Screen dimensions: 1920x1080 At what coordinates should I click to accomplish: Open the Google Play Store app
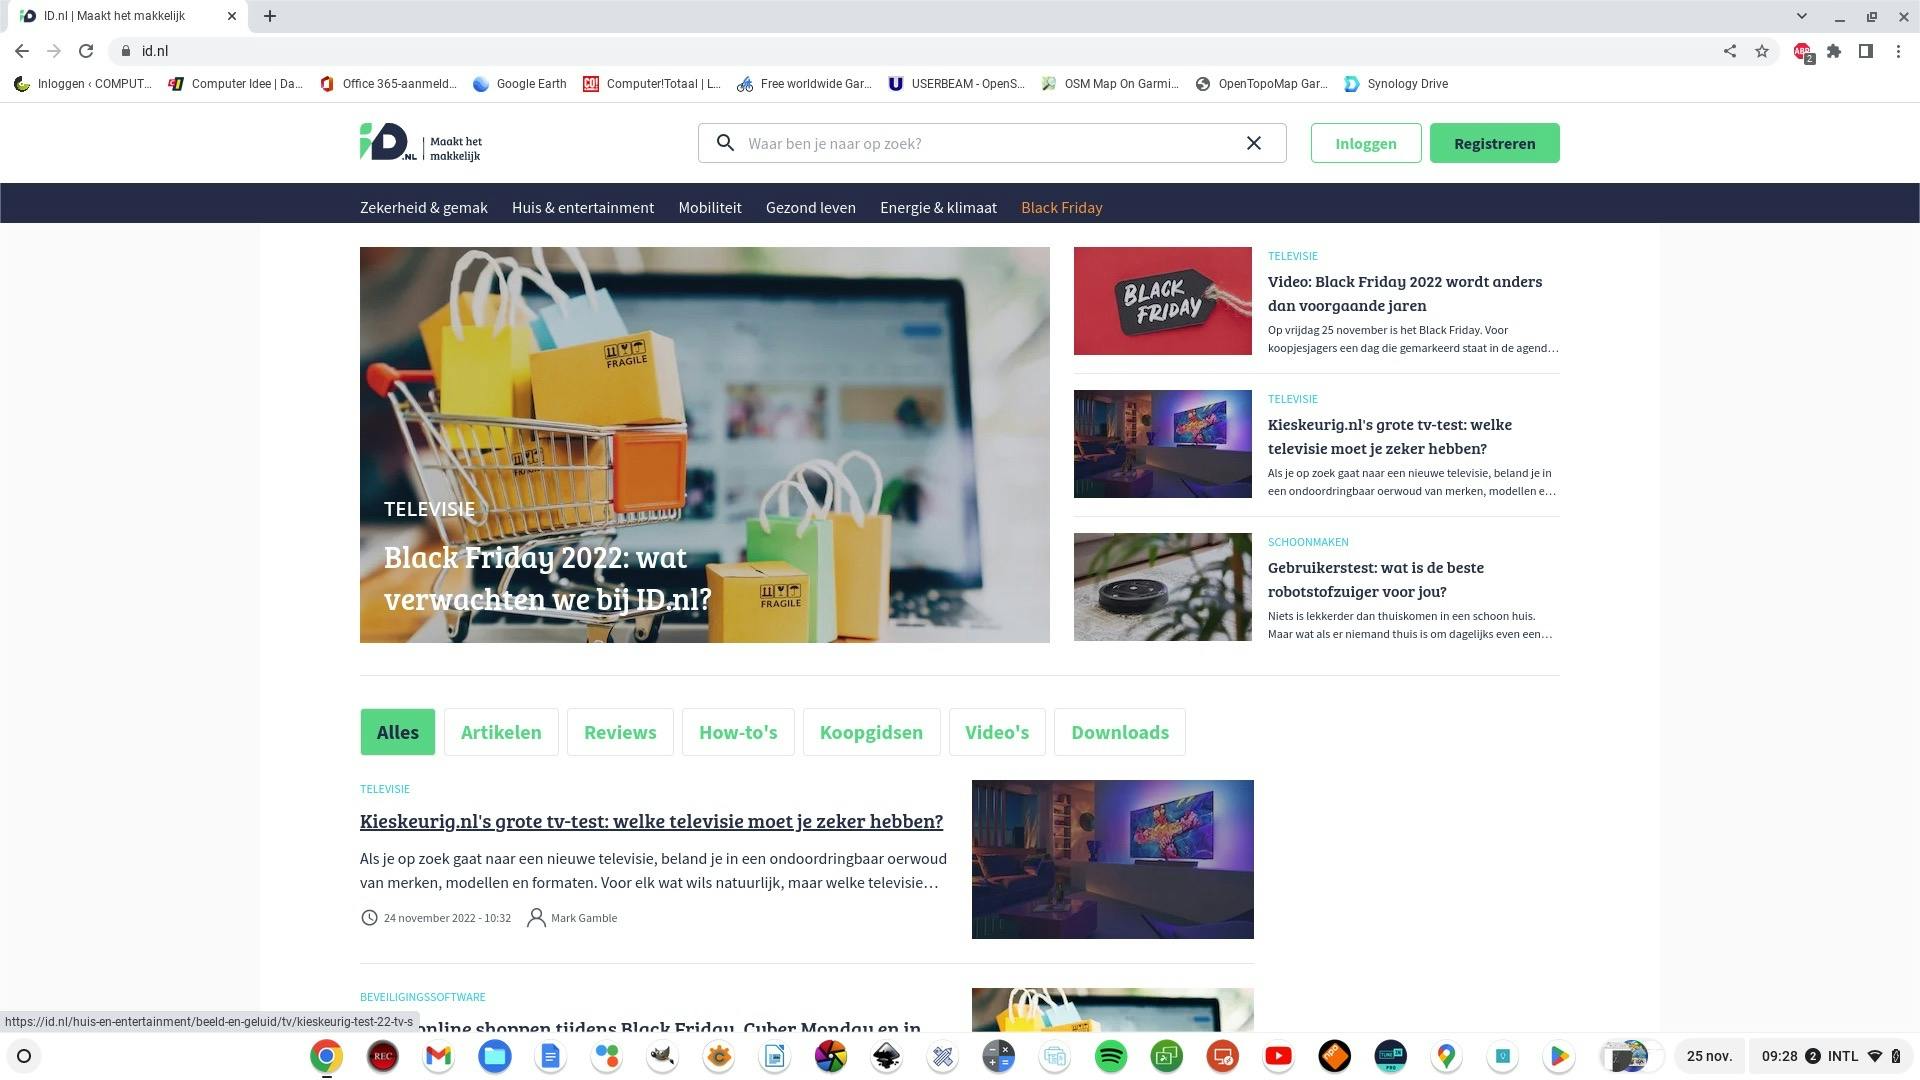[x=1558, y=1056]
